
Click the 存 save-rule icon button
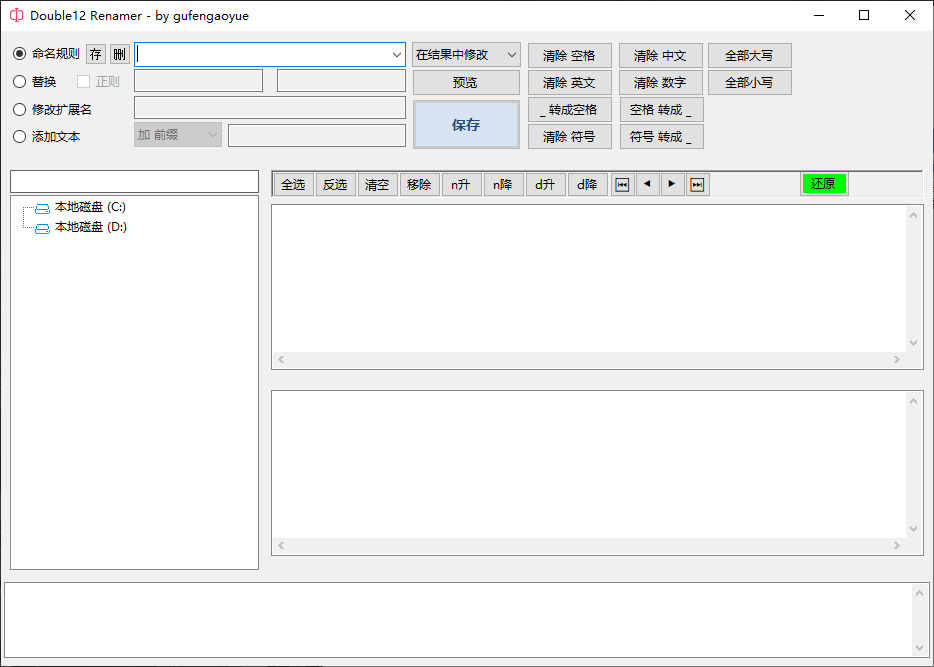(x=95, y=54)
